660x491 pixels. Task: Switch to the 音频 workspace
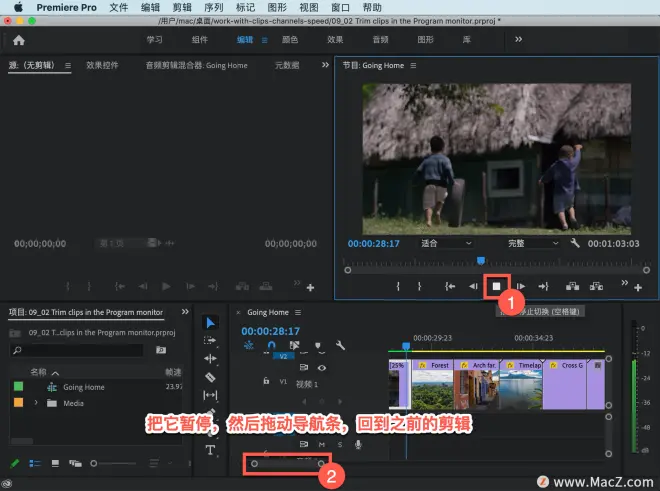[x=381, y=40]
